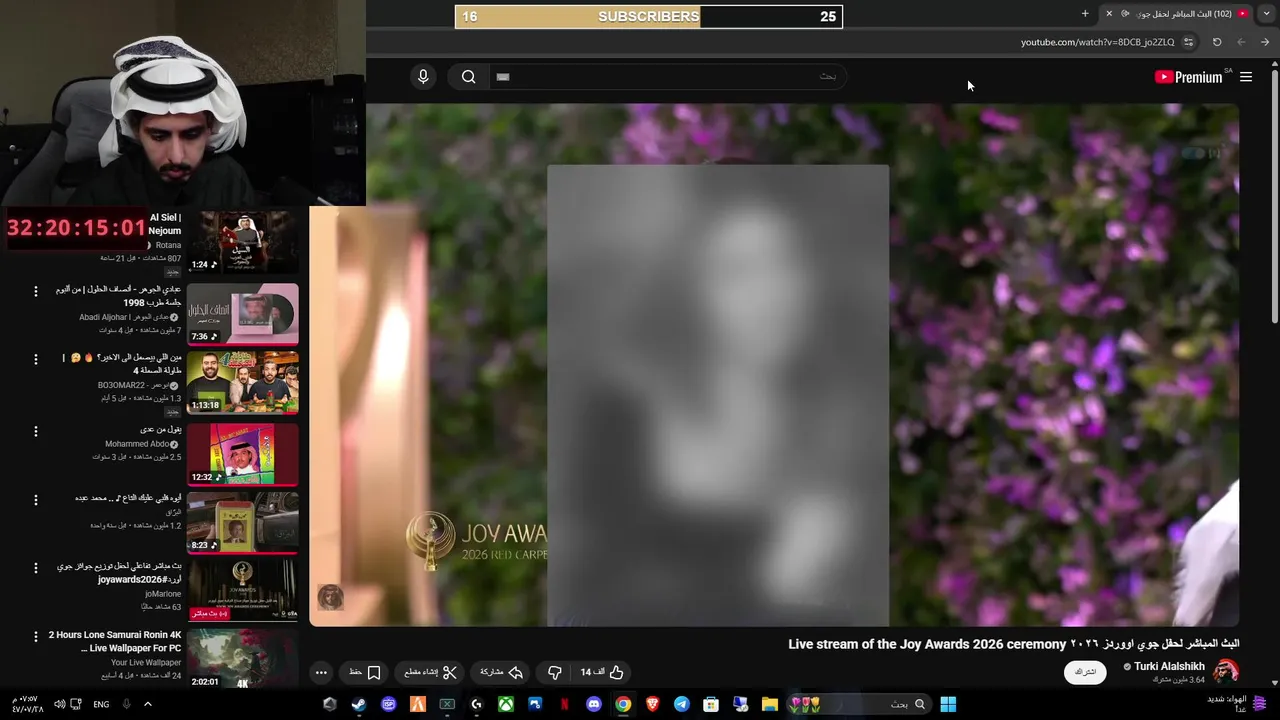
Task: Open the tab search dropdown arrow
Action: click(1265, 14)
